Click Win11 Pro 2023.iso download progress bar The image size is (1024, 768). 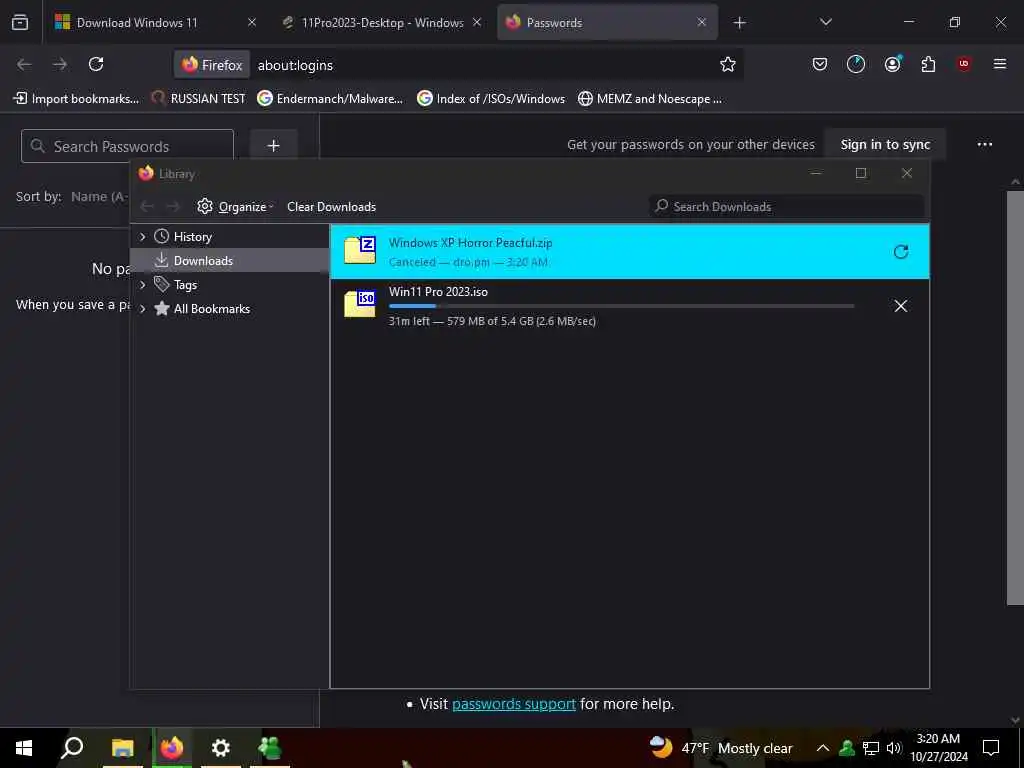pyautogui.click(x=621, y=306)
